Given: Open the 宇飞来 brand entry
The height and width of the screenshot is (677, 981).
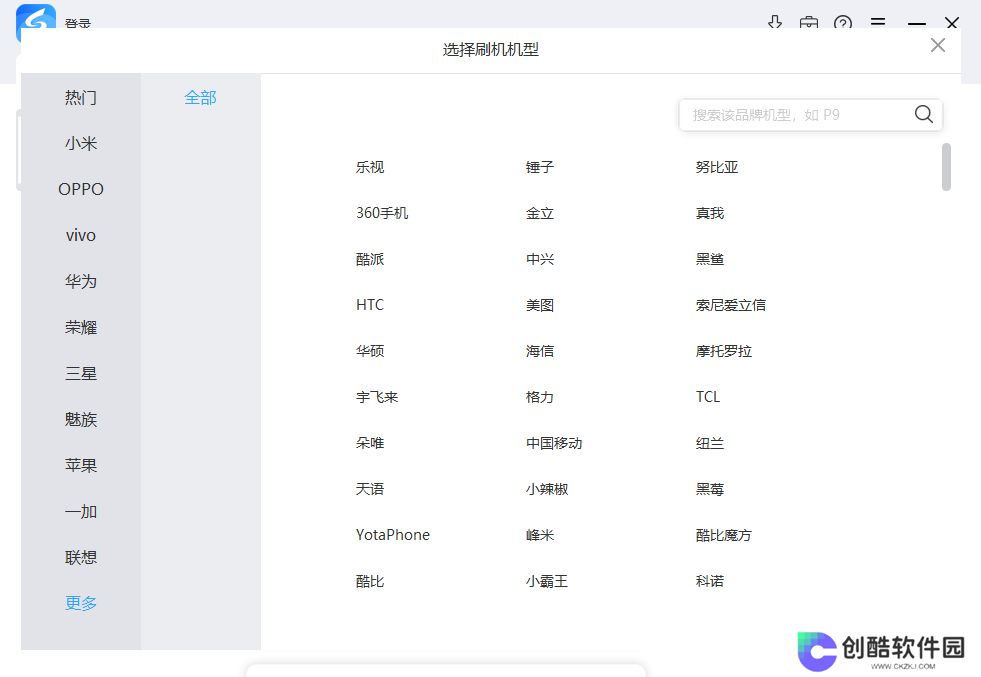Looking at the screenshot, I should coord(377,397).
